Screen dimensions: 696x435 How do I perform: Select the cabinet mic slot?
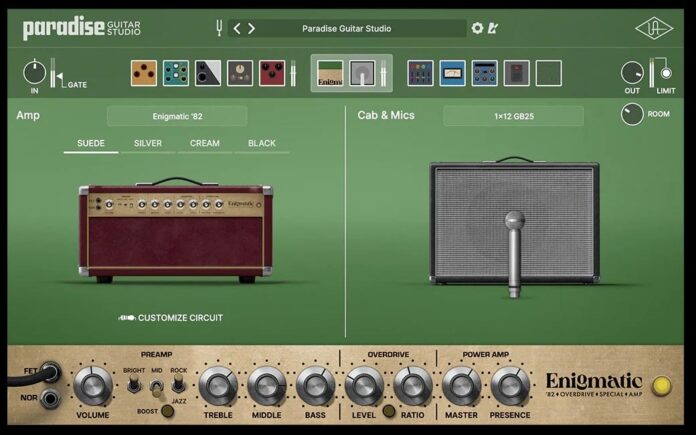point(363,74)
